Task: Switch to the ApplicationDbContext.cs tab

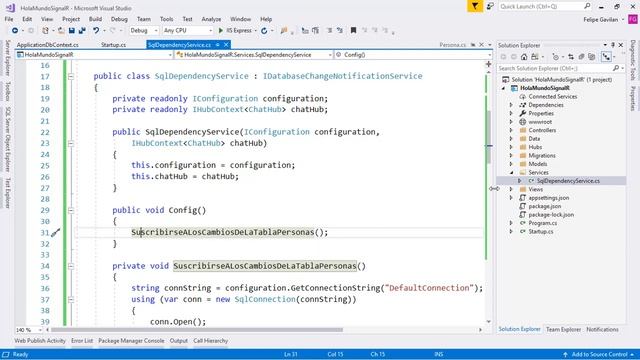Action: coord(48,45)
